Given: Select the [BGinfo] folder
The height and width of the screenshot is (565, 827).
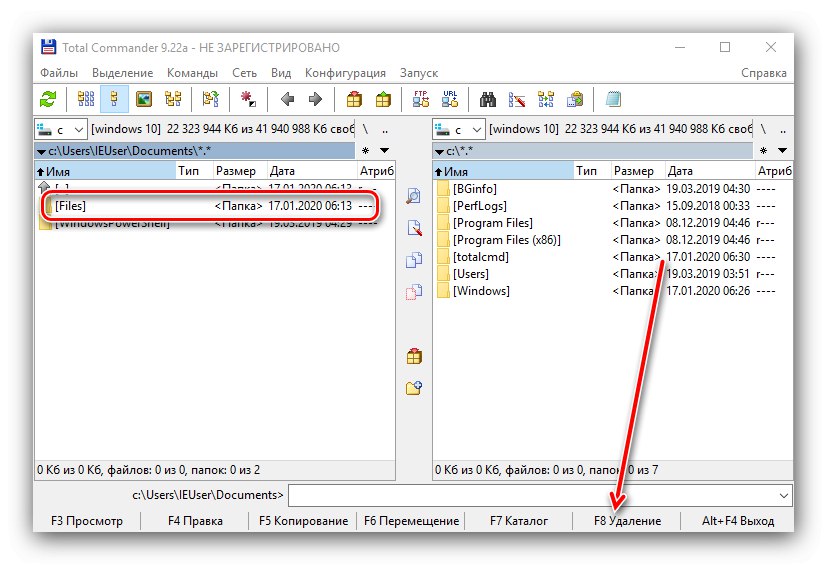Looking at the screenshot, I should (x=613, y=189).
